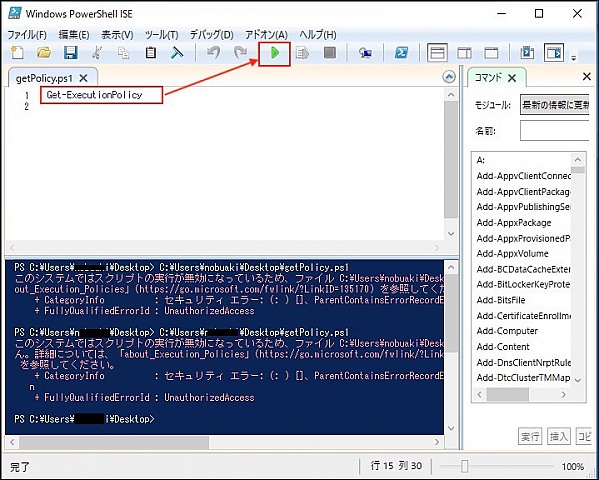Viewport: 599px width, 480px height.
Task: Run the script with the green play button
Action: [x=275, y=53]
